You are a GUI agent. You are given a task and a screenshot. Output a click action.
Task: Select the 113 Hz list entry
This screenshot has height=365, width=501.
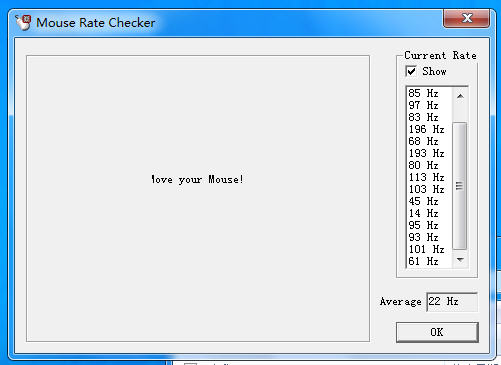(x=429, y=177)
